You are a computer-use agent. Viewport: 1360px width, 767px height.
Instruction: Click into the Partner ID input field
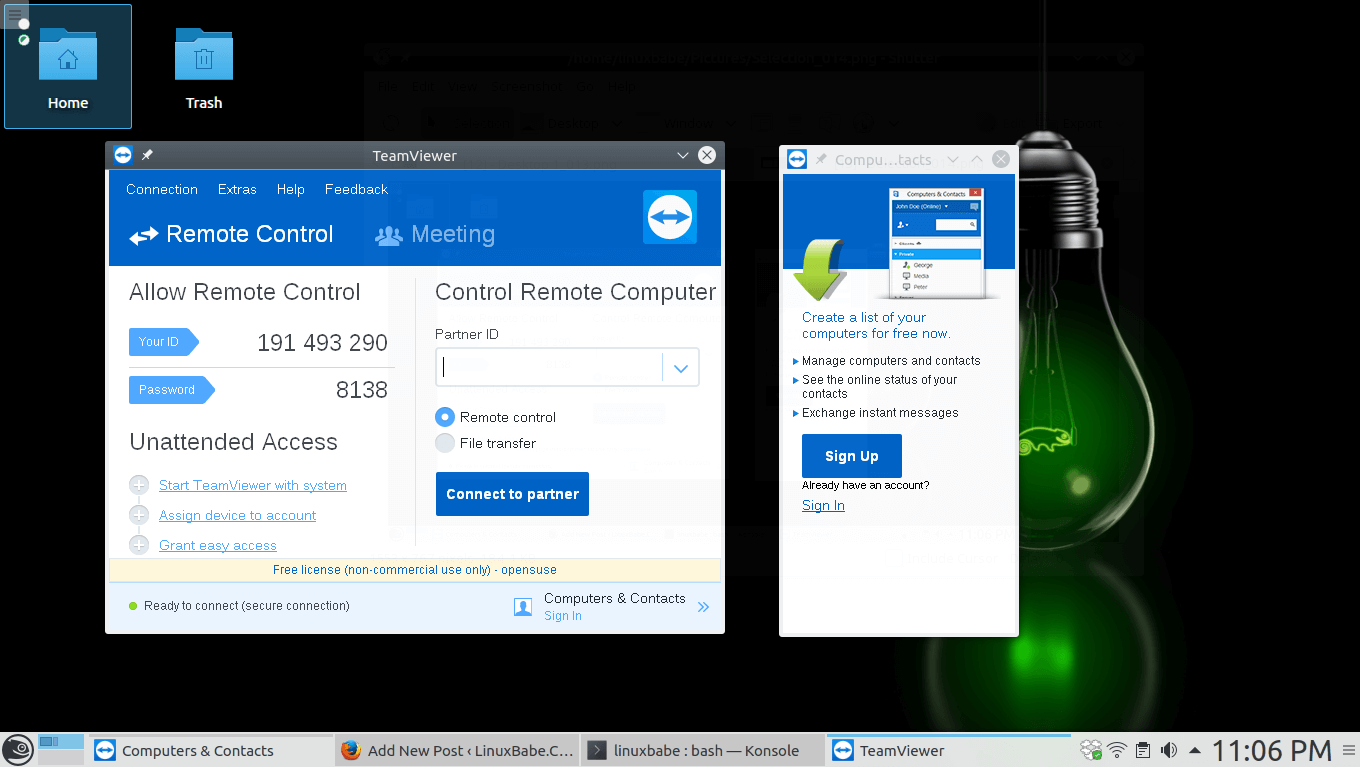[x=550, y=368]
